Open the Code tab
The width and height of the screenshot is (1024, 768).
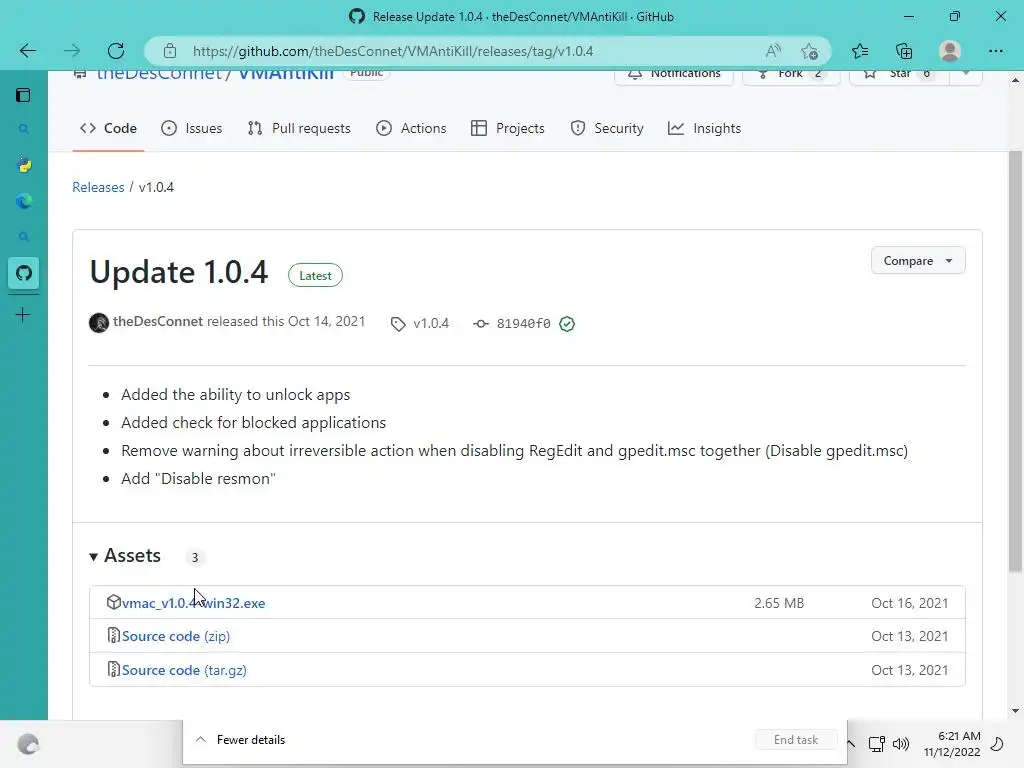click(108, 128)
